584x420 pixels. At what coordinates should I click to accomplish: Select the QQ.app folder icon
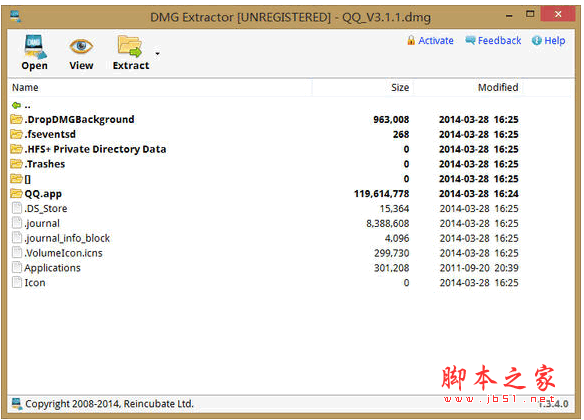click(16, 194)
